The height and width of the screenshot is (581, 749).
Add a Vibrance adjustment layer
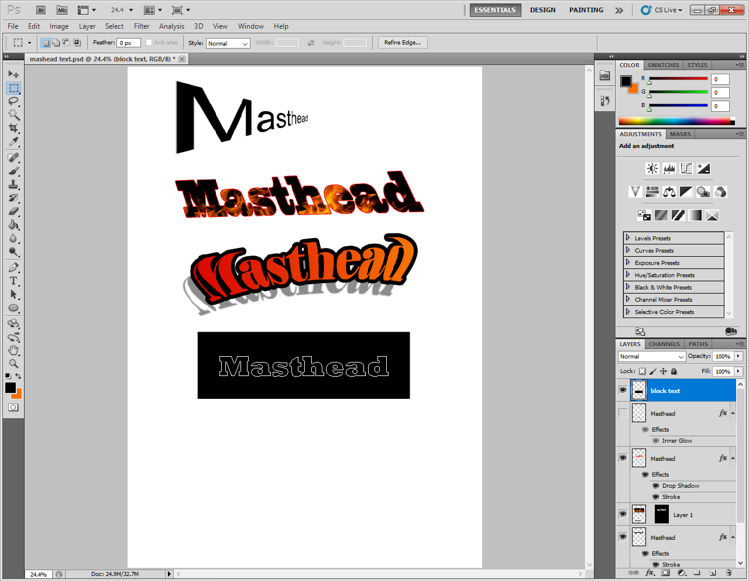click(635, 192)
